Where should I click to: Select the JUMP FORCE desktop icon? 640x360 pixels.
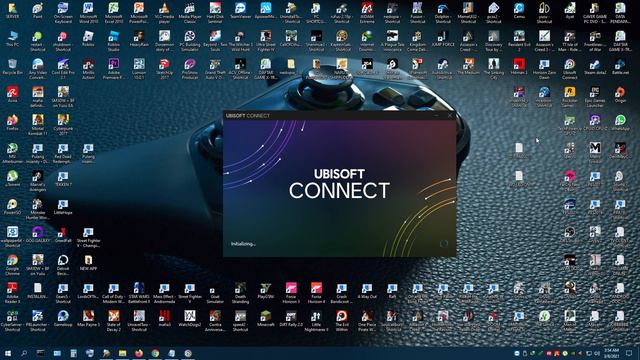[x=443, y=39]
